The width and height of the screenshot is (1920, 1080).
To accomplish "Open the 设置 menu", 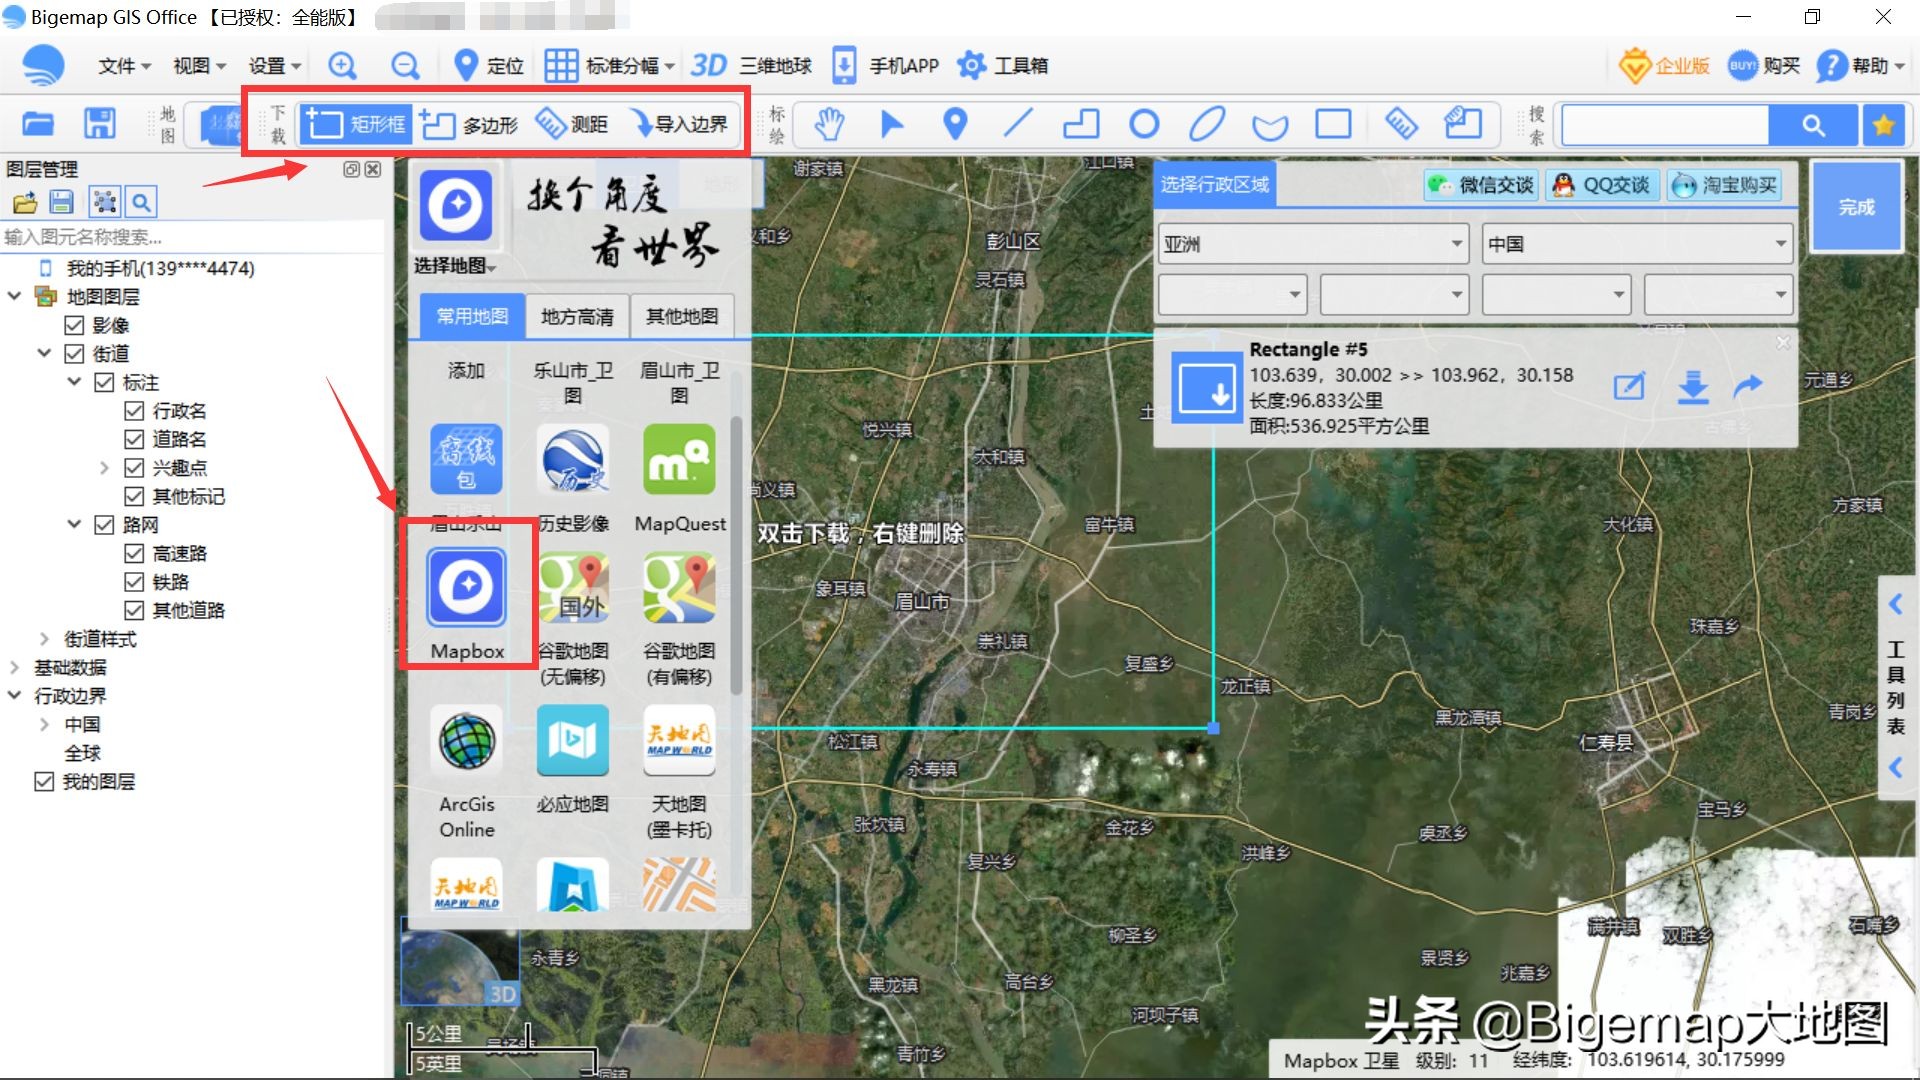I will pyautogui.click(x=274, y=66).
